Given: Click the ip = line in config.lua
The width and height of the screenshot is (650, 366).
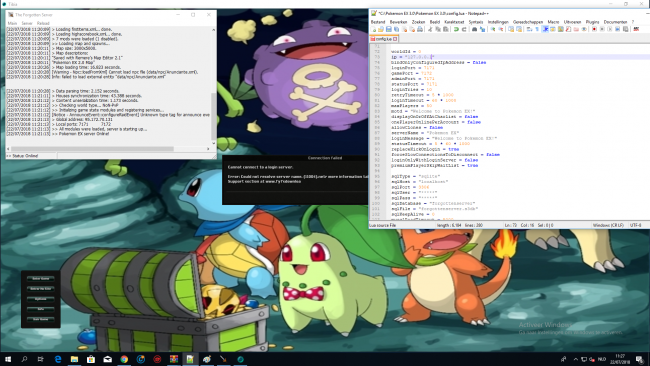Looking at the screenshot, I should [520, 57].
